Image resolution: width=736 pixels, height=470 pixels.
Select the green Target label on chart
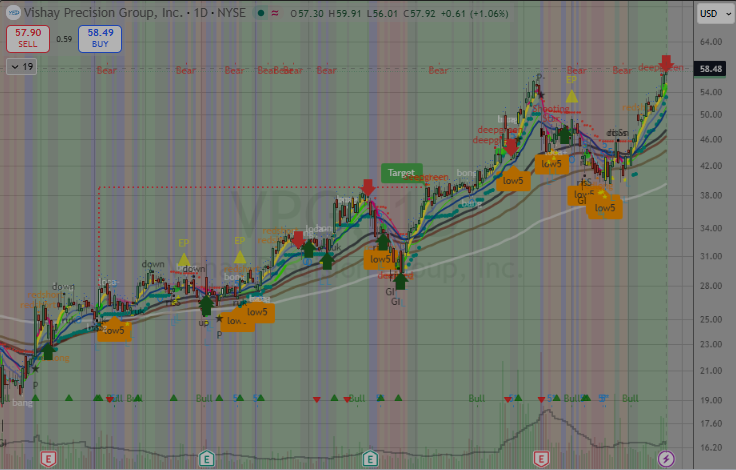401,172
